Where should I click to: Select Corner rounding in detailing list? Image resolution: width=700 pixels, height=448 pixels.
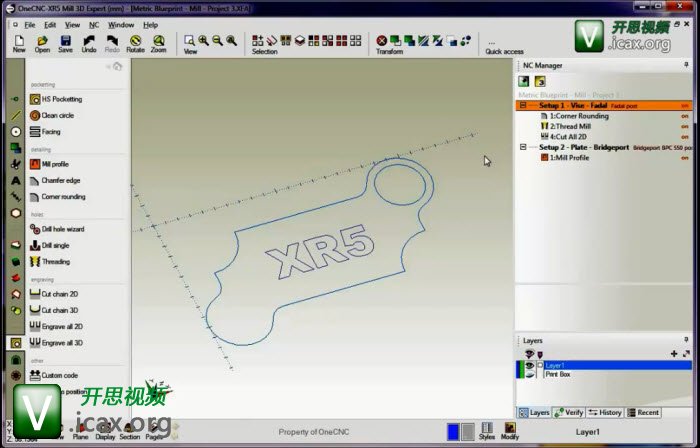58,197
